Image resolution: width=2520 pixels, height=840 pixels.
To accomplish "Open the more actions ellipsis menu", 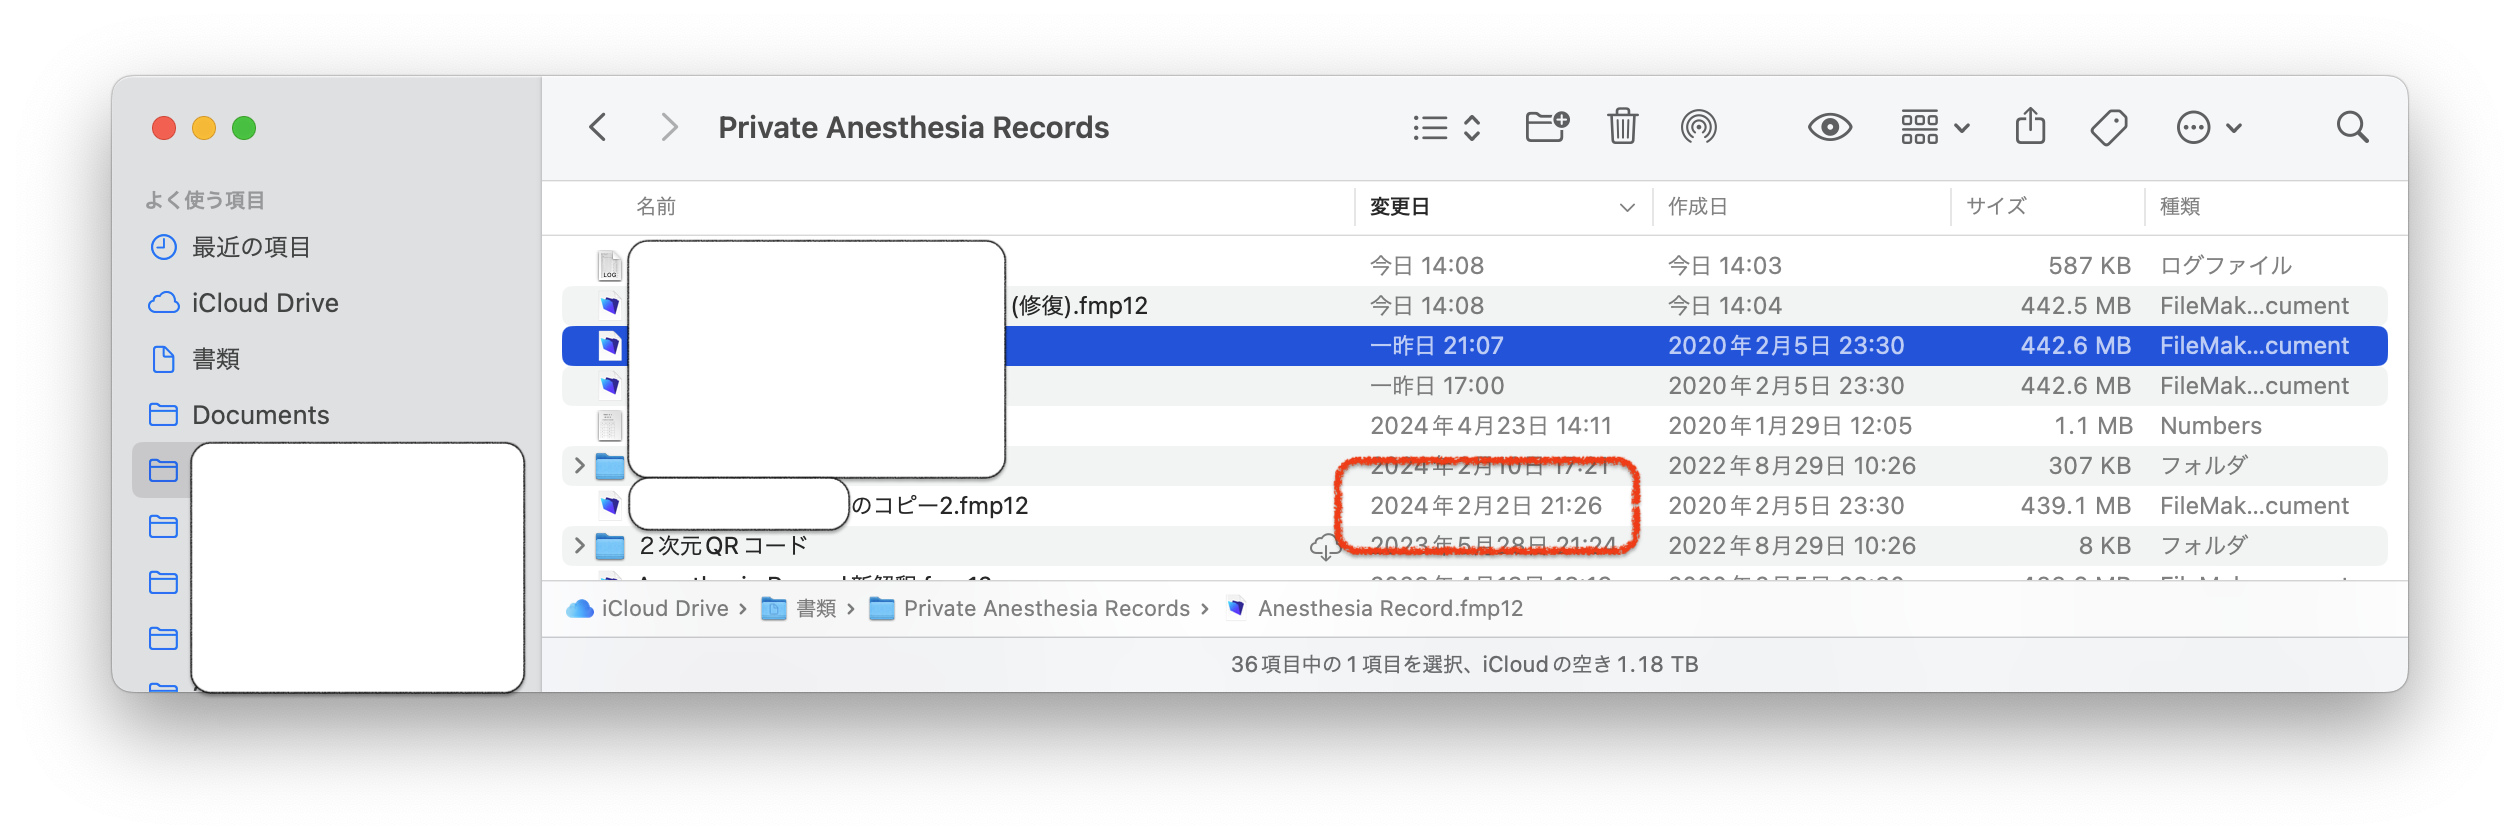I will pos(2208,128).
